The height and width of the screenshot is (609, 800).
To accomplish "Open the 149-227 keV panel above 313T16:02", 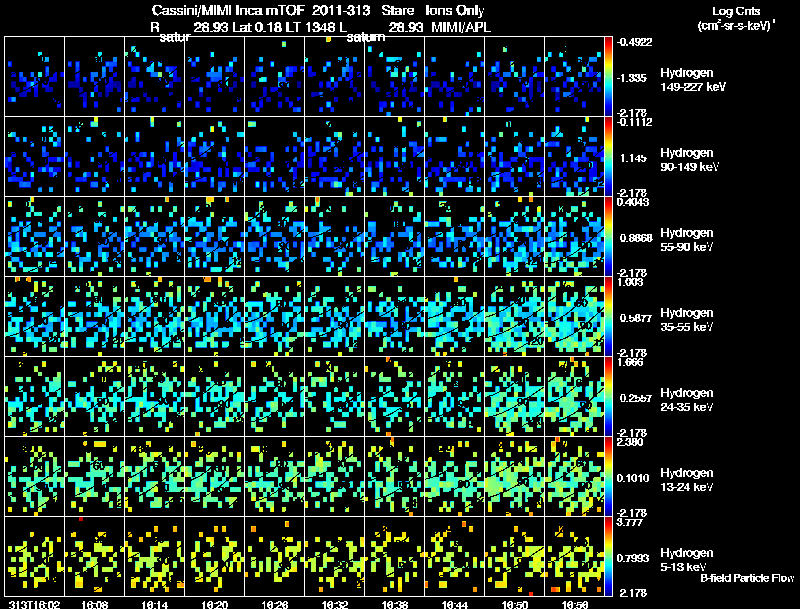I will tap(35, 77).
